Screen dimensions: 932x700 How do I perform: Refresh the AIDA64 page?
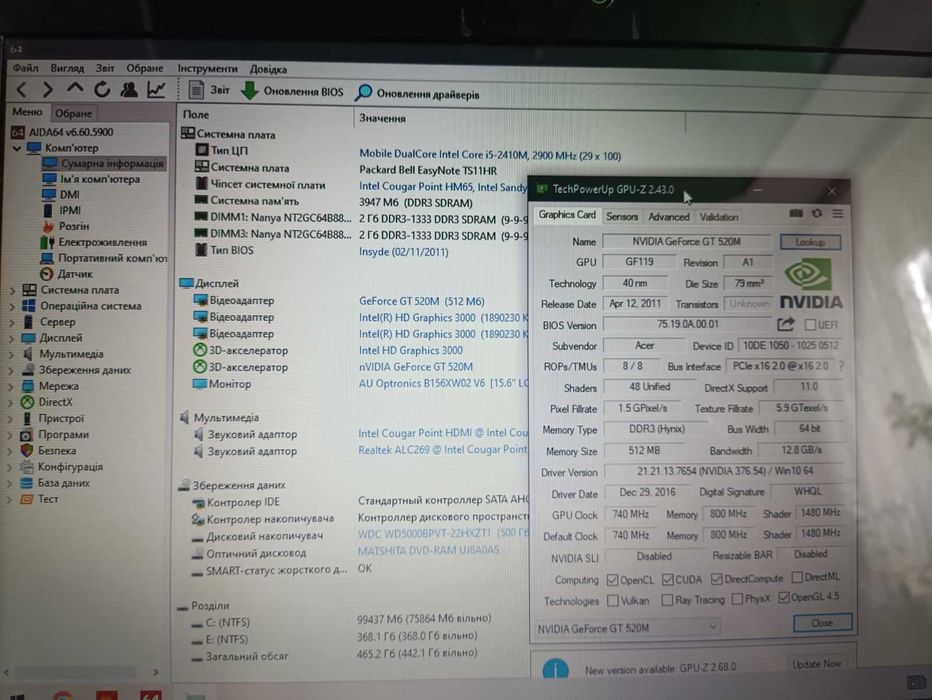coord(102,90)
